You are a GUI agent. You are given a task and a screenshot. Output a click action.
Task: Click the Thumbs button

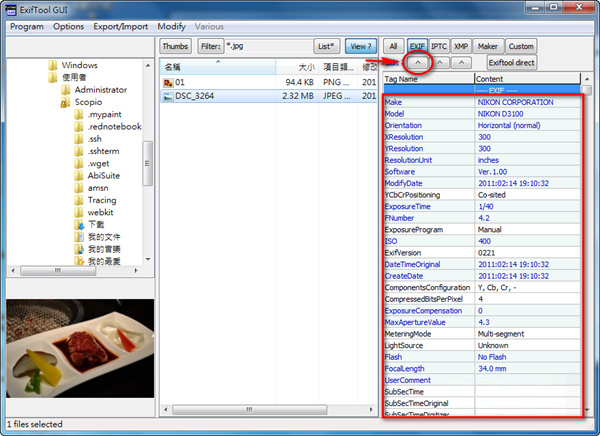pos(175,46)
